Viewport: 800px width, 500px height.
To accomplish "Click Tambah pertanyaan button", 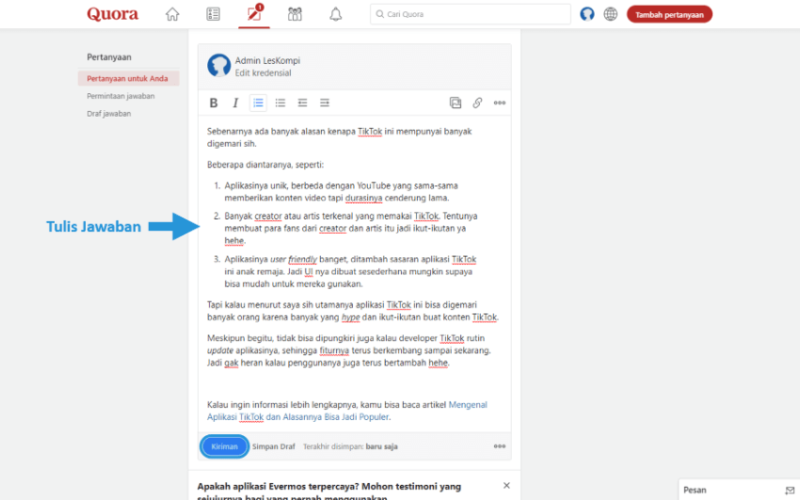I will [669, 14].
